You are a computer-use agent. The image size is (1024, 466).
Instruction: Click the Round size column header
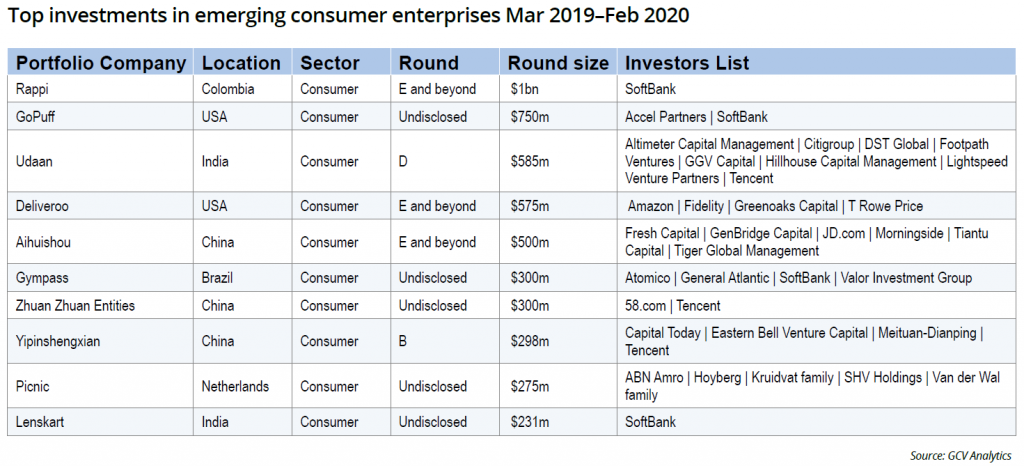click(558, 63)
